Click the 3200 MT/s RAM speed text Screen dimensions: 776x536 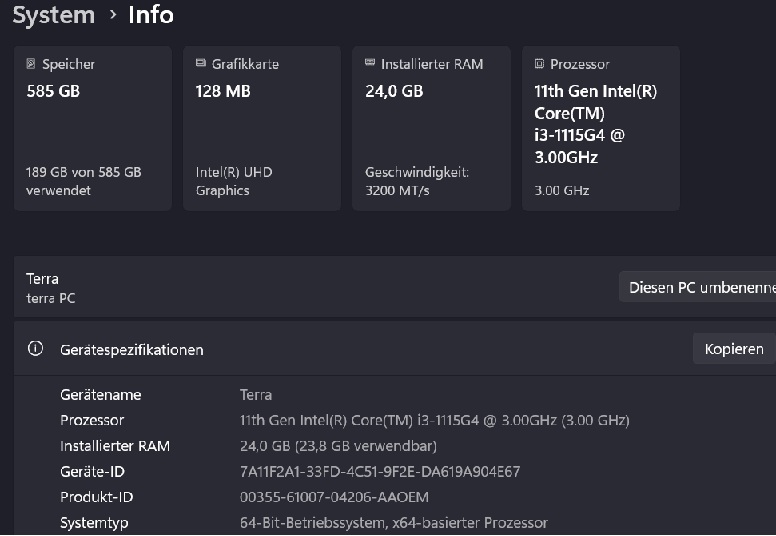coord(397,190)
